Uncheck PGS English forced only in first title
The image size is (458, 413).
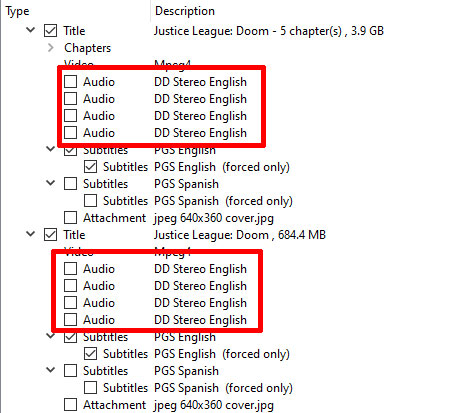[90, 167]
